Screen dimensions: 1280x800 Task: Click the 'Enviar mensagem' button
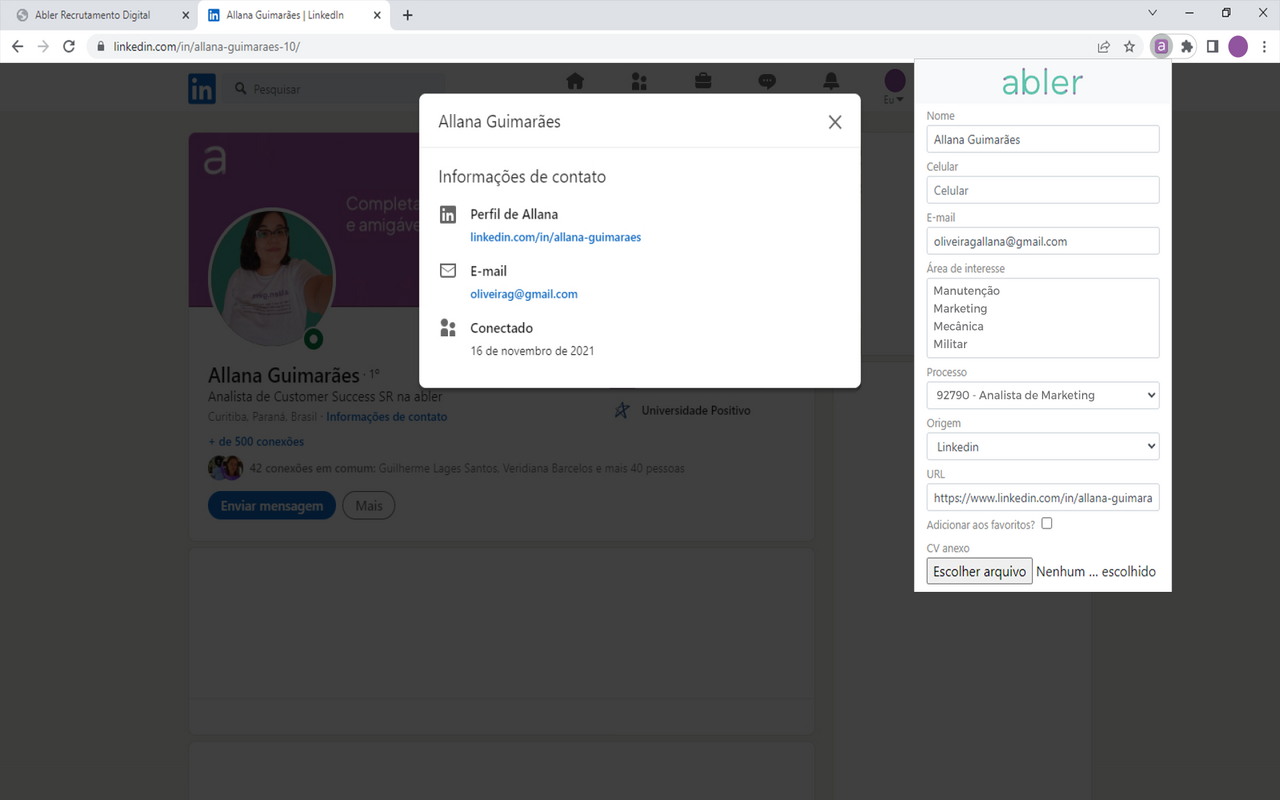point(271,505)
